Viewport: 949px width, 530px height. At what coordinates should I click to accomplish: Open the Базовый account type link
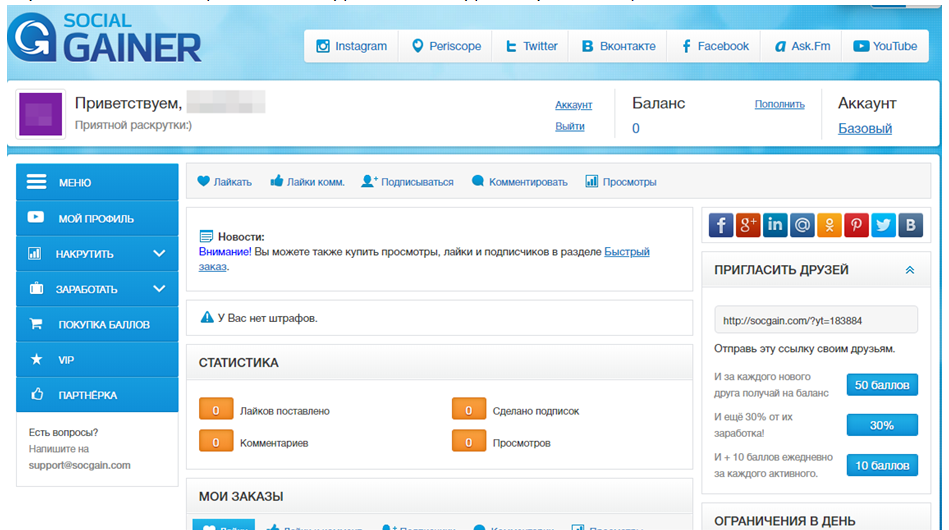click(x=865, y=128)
